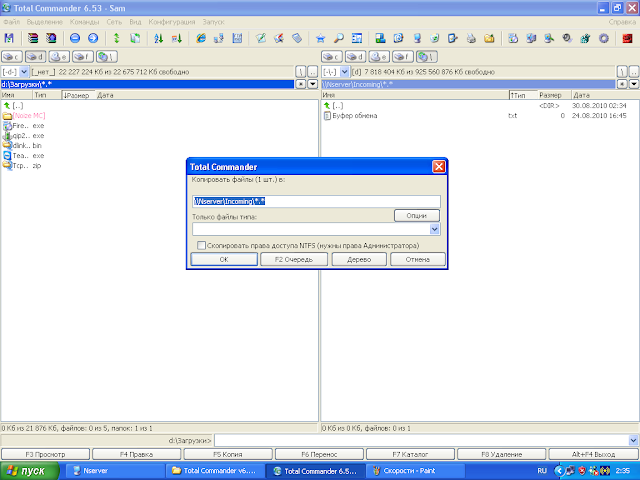The height and width of the screenshot is (480, 640).
Task: Switch right panel to drive d
Action: click(356, 57)
